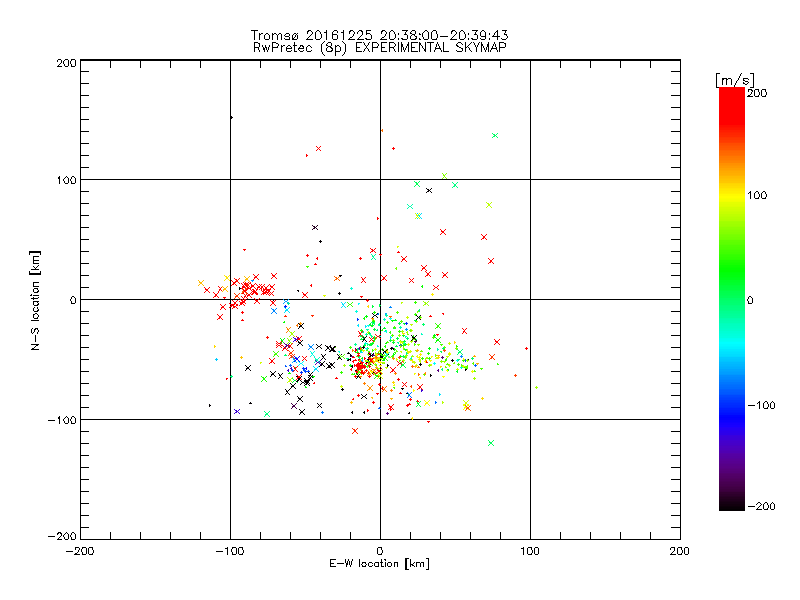Pick the "0" tick label on the E-W axis
The image size is (800, 600).
point(380,551)
